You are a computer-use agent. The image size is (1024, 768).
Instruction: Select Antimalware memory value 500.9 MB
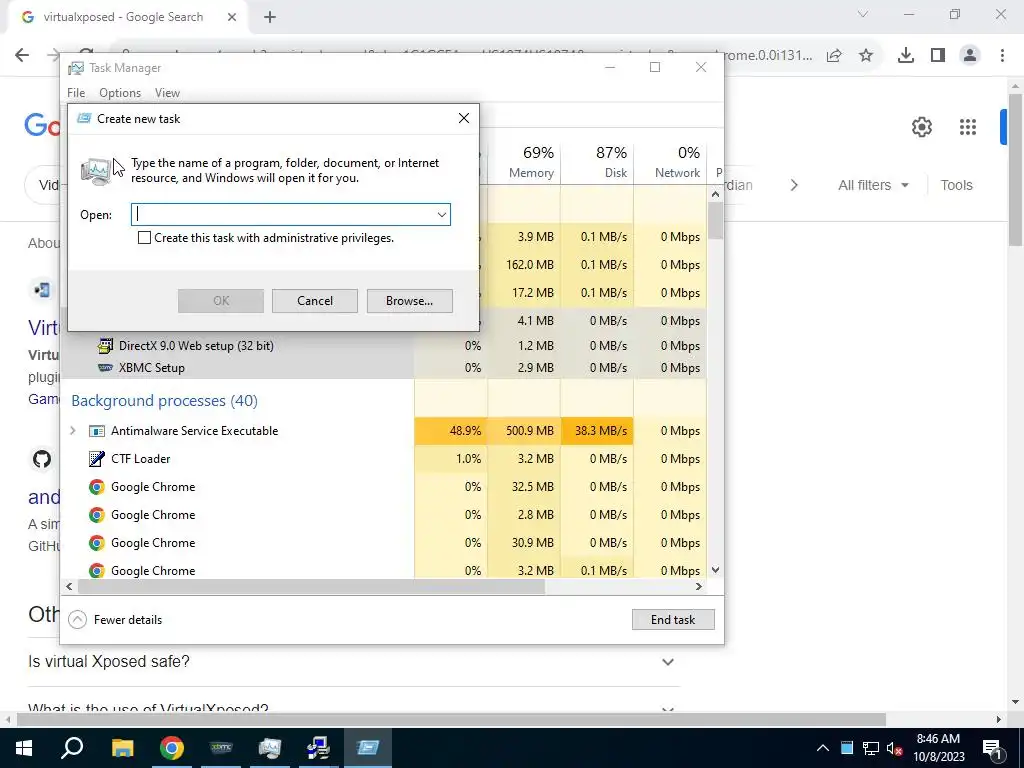pyautogui.click(x=530, y=431)
